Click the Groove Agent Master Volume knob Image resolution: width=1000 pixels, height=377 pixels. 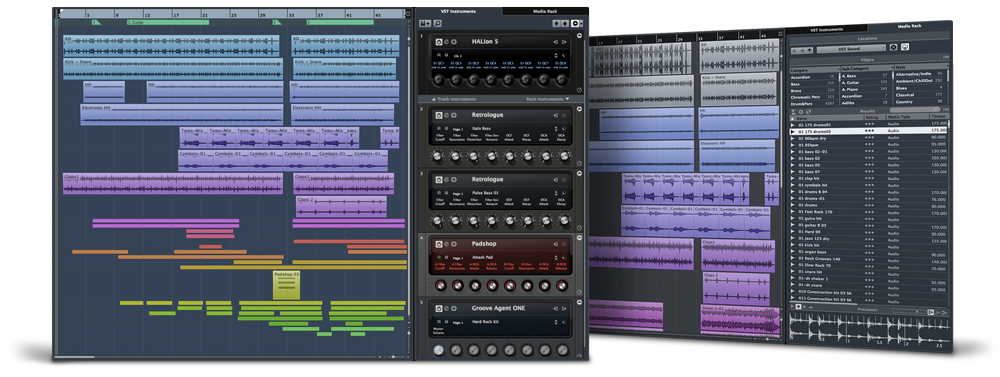coord(438,350)
